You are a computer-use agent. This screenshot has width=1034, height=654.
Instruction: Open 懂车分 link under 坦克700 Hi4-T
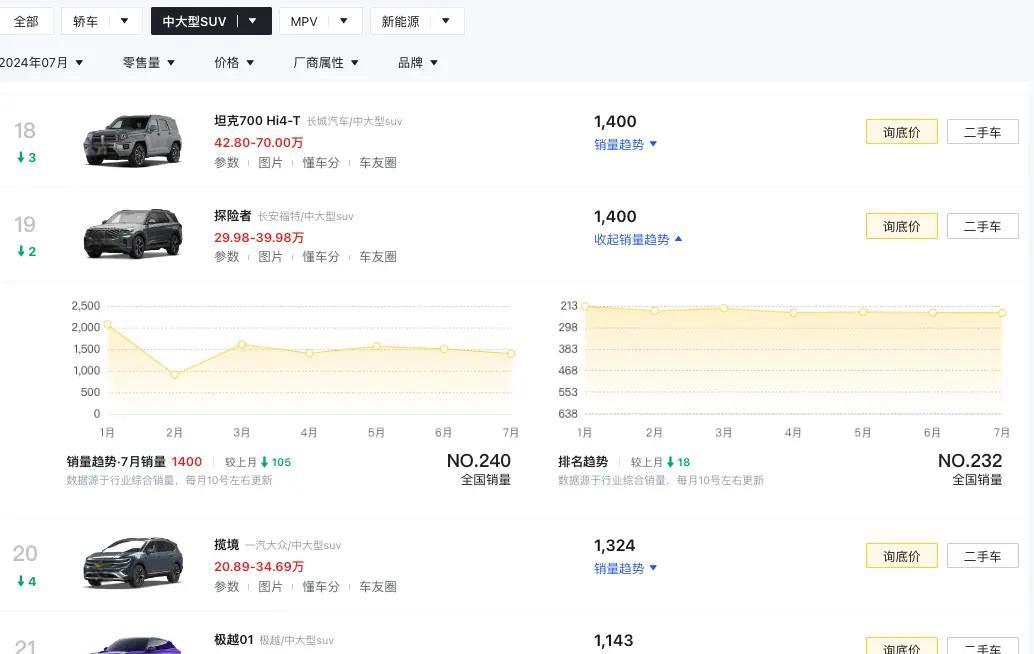[x=320, y=162]
